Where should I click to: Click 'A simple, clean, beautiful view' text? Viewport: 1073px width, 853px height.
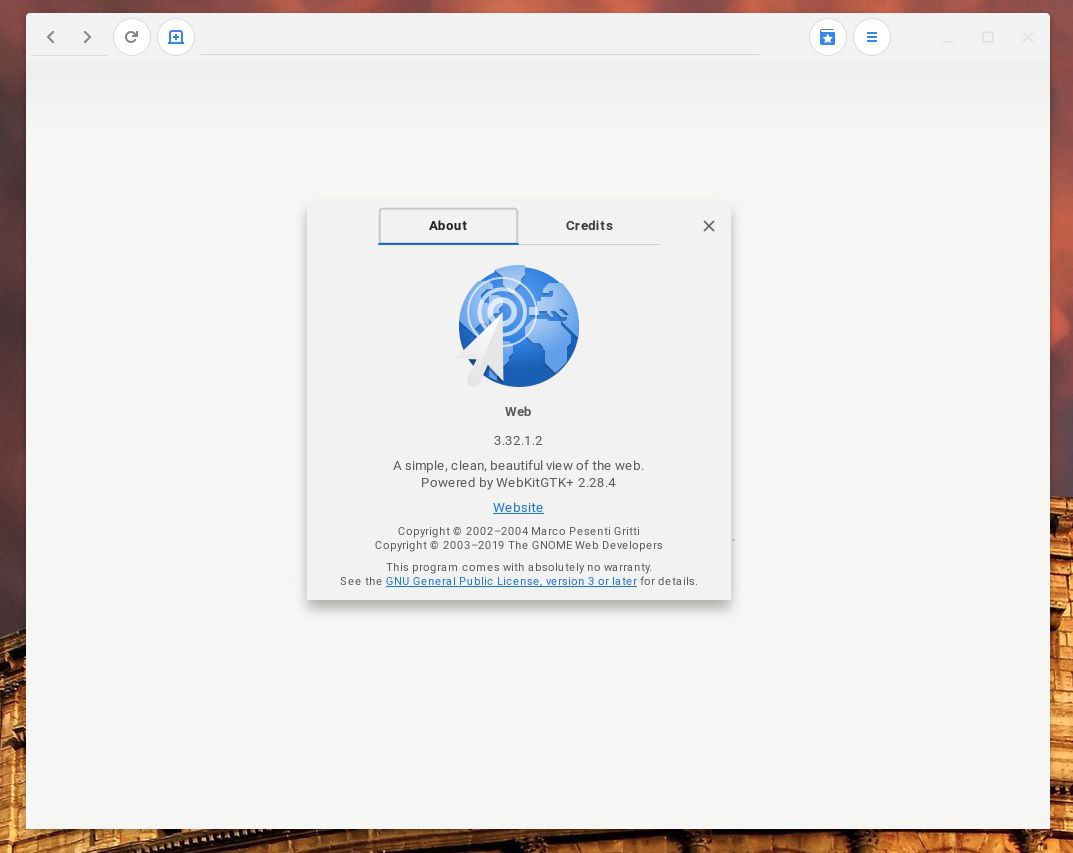[518, 466]
